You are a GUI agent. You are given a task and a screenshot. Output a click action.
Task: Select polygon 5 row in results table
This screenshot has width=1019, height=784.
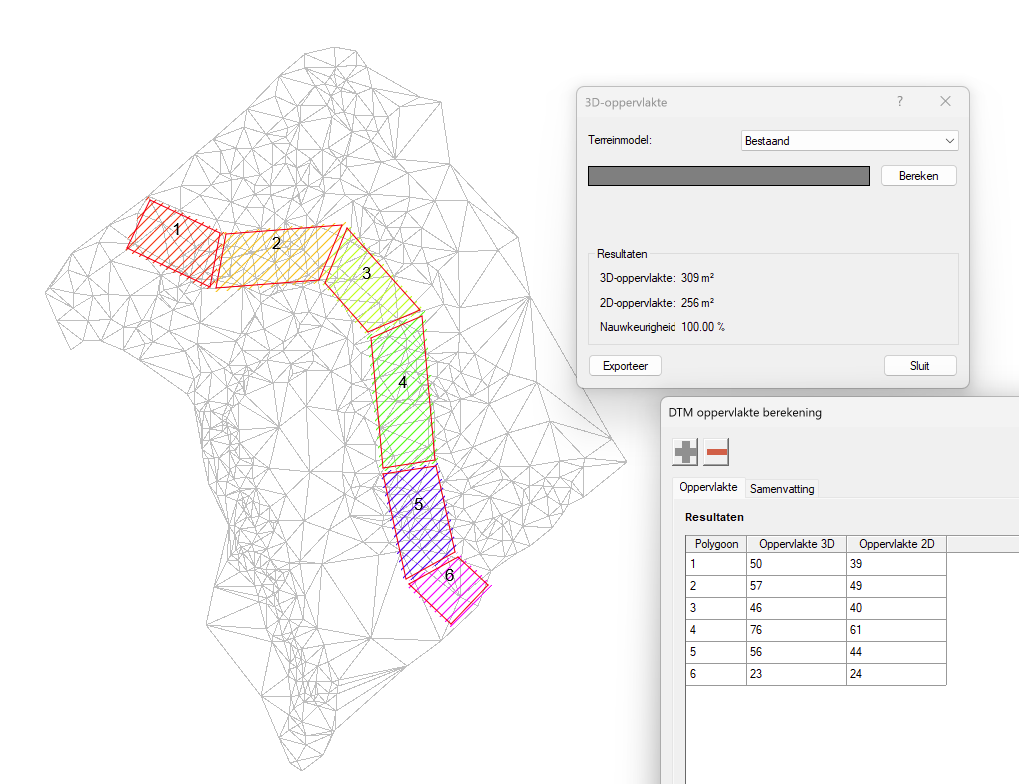(816, 652)
